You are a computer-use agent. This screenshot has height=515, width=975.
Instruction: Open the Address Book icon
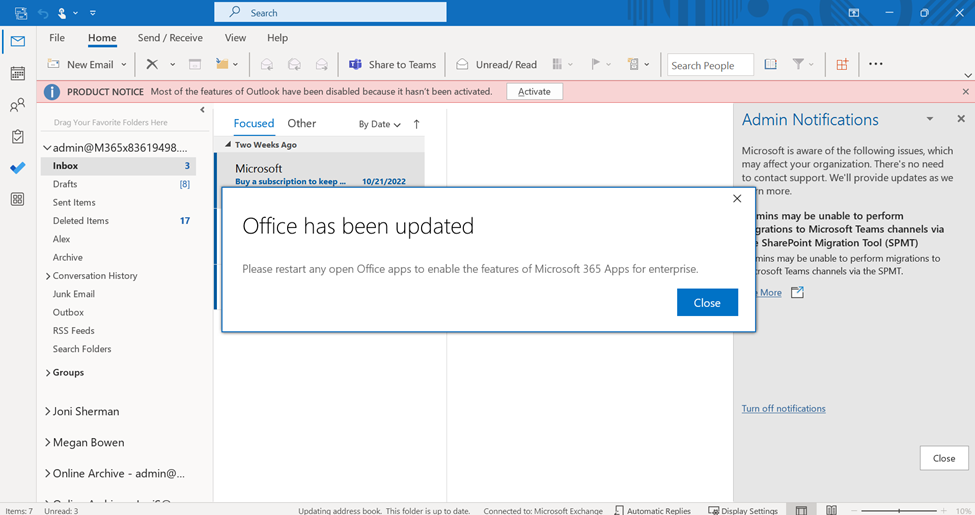pos(770,64)
